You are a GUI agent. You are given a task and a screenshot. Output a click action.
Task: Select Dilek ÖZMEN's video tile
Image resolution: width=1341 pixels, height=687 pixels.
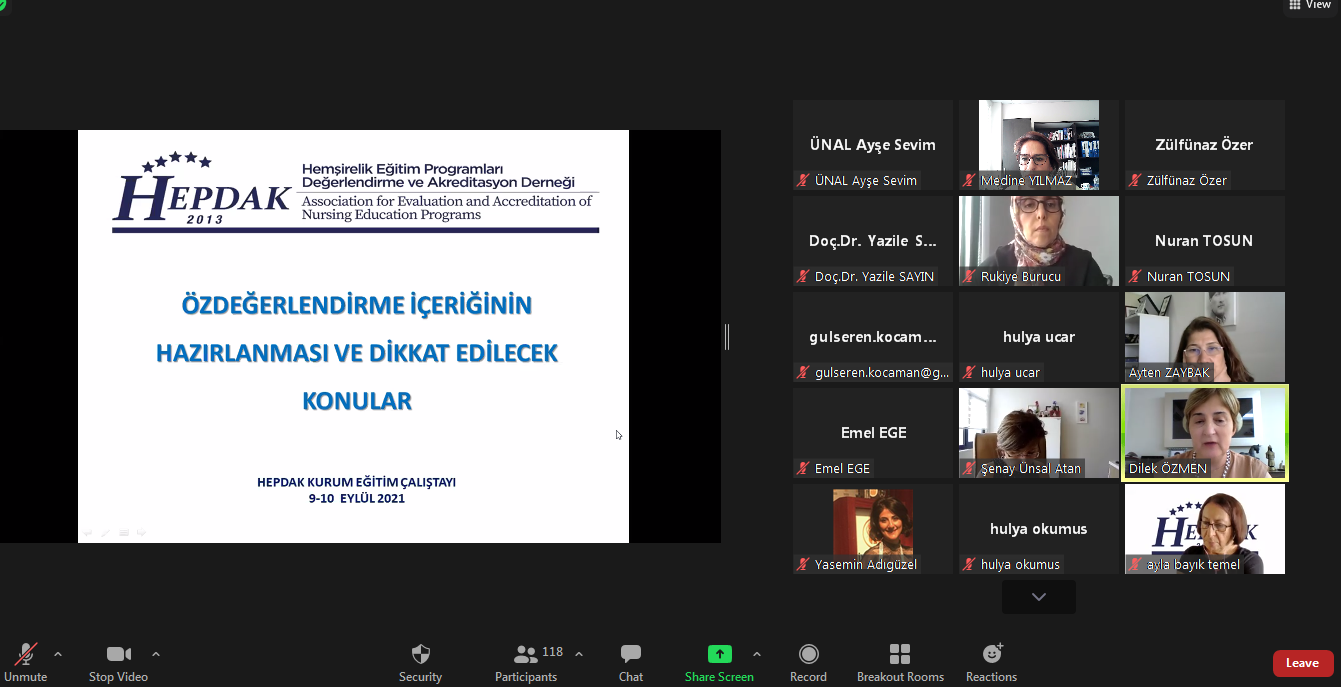[1204, 432]
